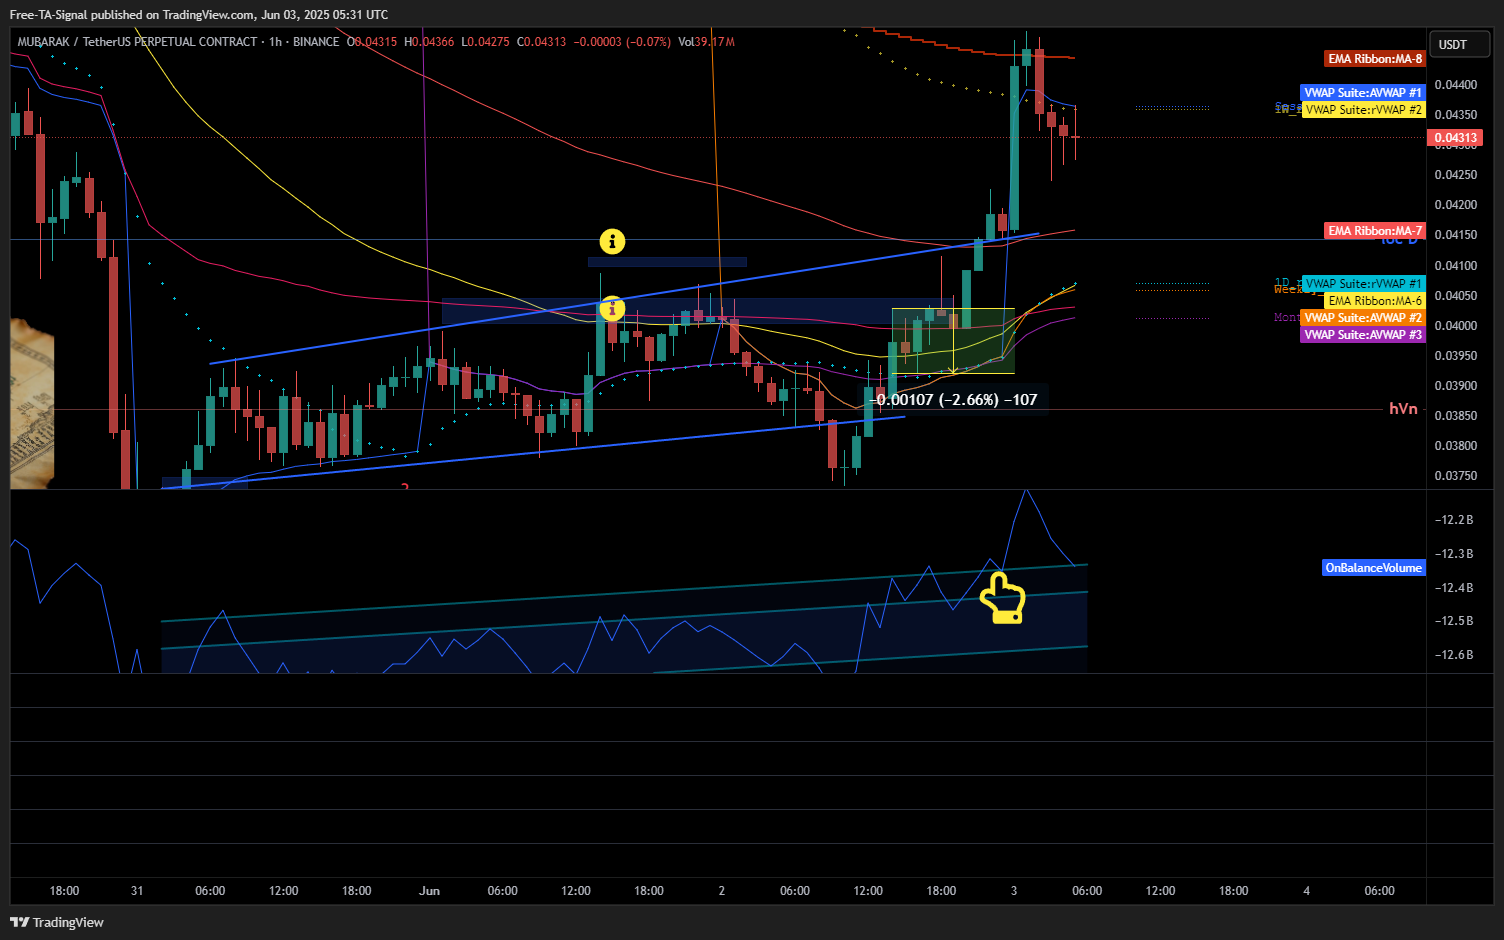Select the VWAP Suite:AVWAP #1 label

(x=1363, y=93)
